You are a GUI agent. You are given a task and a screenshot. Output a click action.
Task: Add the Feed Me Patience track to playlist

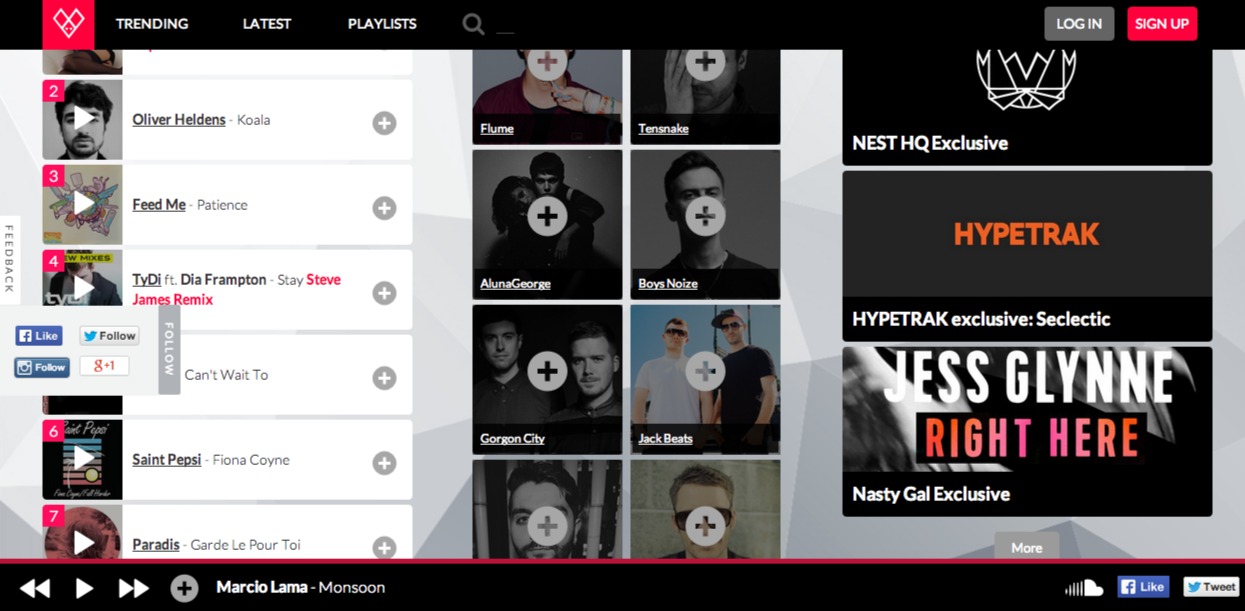tap(384, 208)
